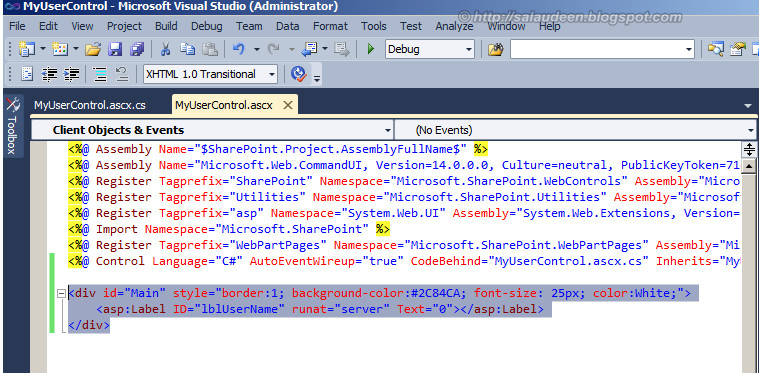Open the active document list arrow
The height and width of the screenshot is (373, 759).
coord(749,105)
